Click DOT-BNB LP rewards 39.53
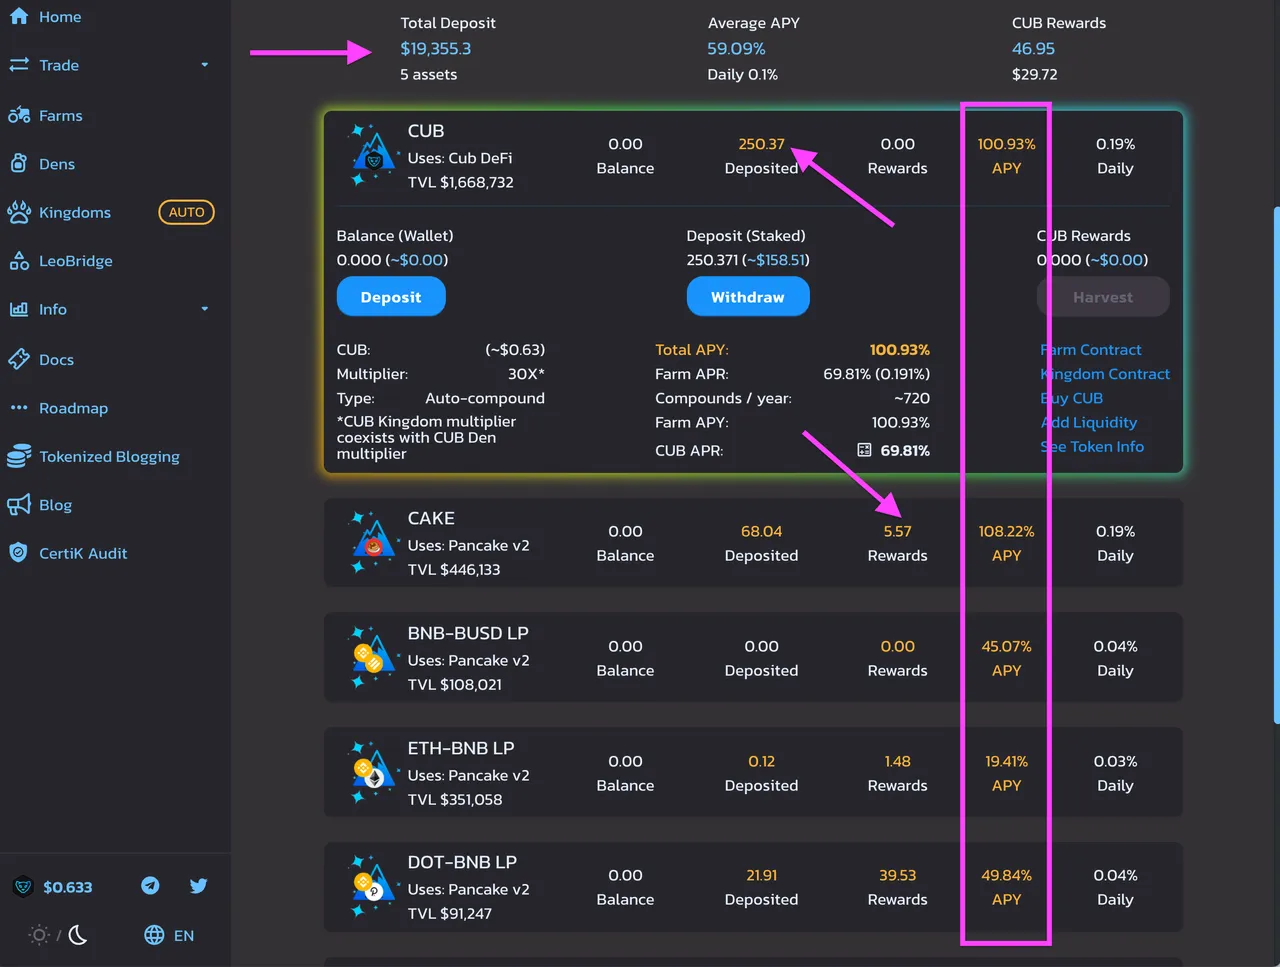The image size is (1280, 967). click(897, 875)
